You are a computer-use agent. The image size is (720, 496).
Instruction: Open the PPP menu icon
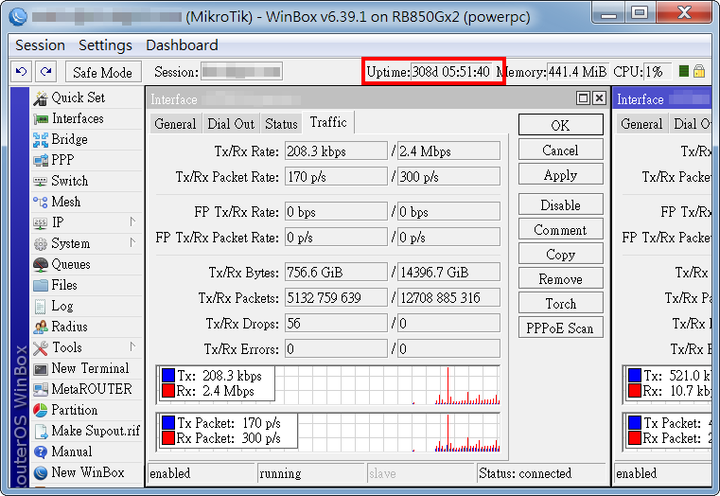40,160
